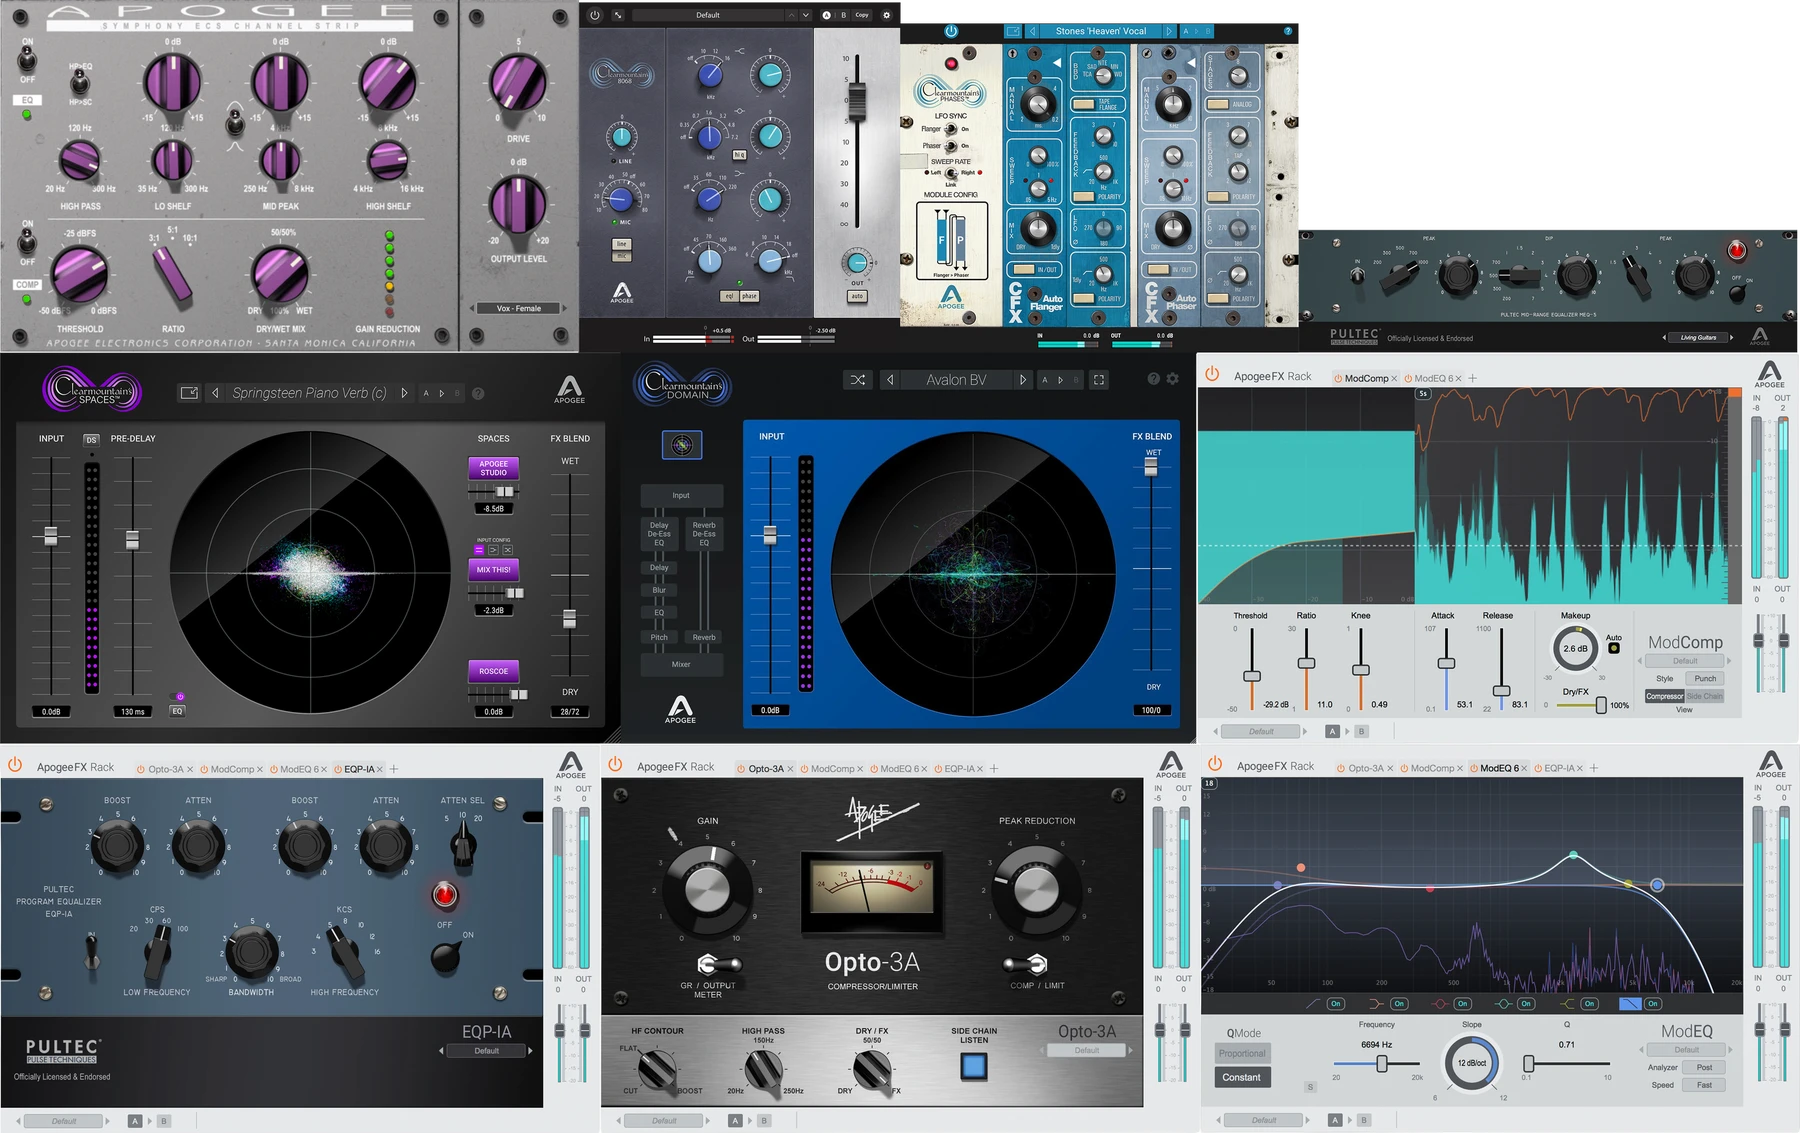The image size is (1800, 1133).
Task: Click the Blur module in Domain routing
Action: click(x=659, y=590)
